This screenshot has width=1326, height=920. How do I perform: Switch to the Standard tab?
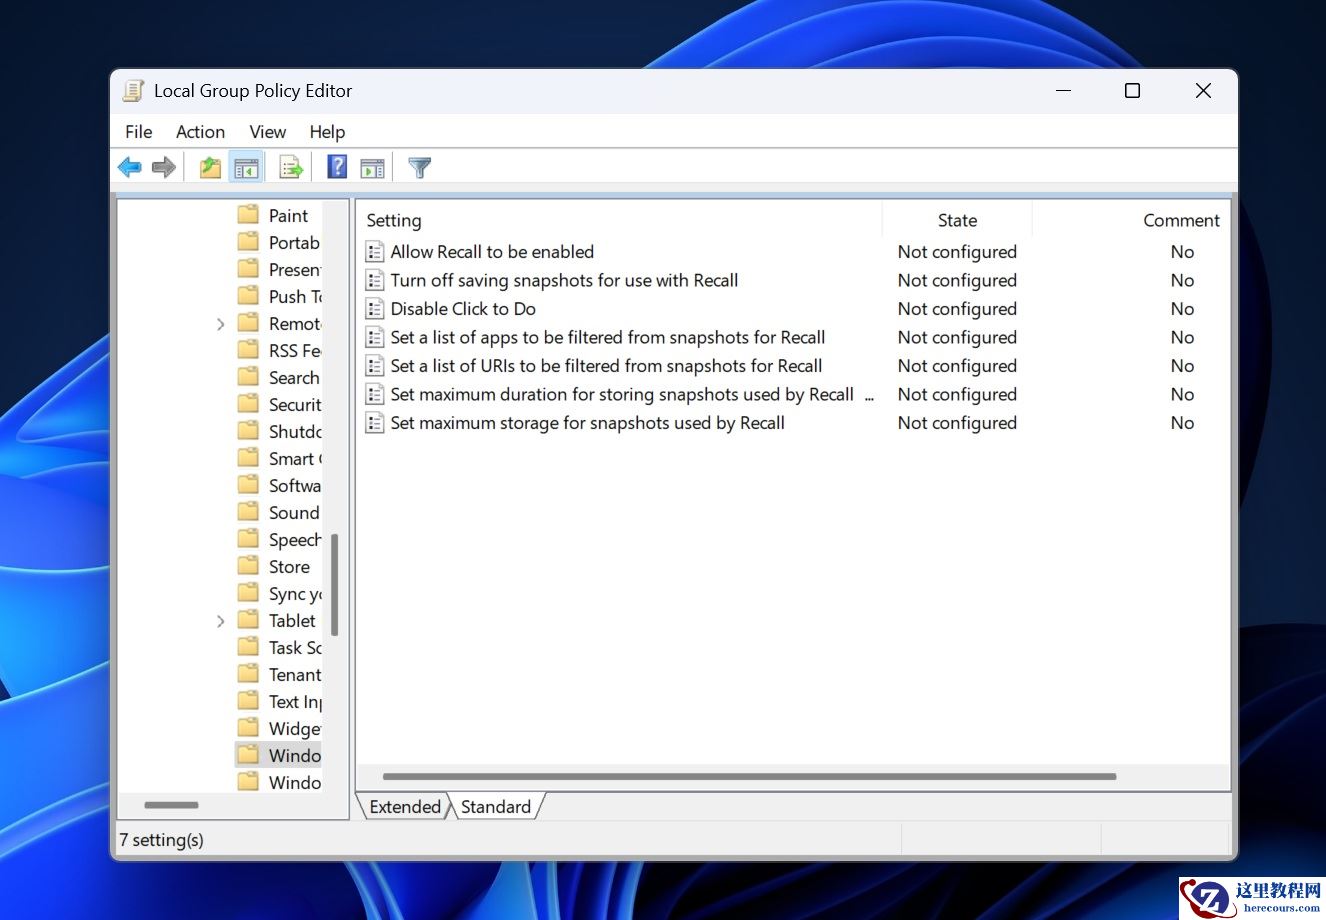[x=495, y=806]
